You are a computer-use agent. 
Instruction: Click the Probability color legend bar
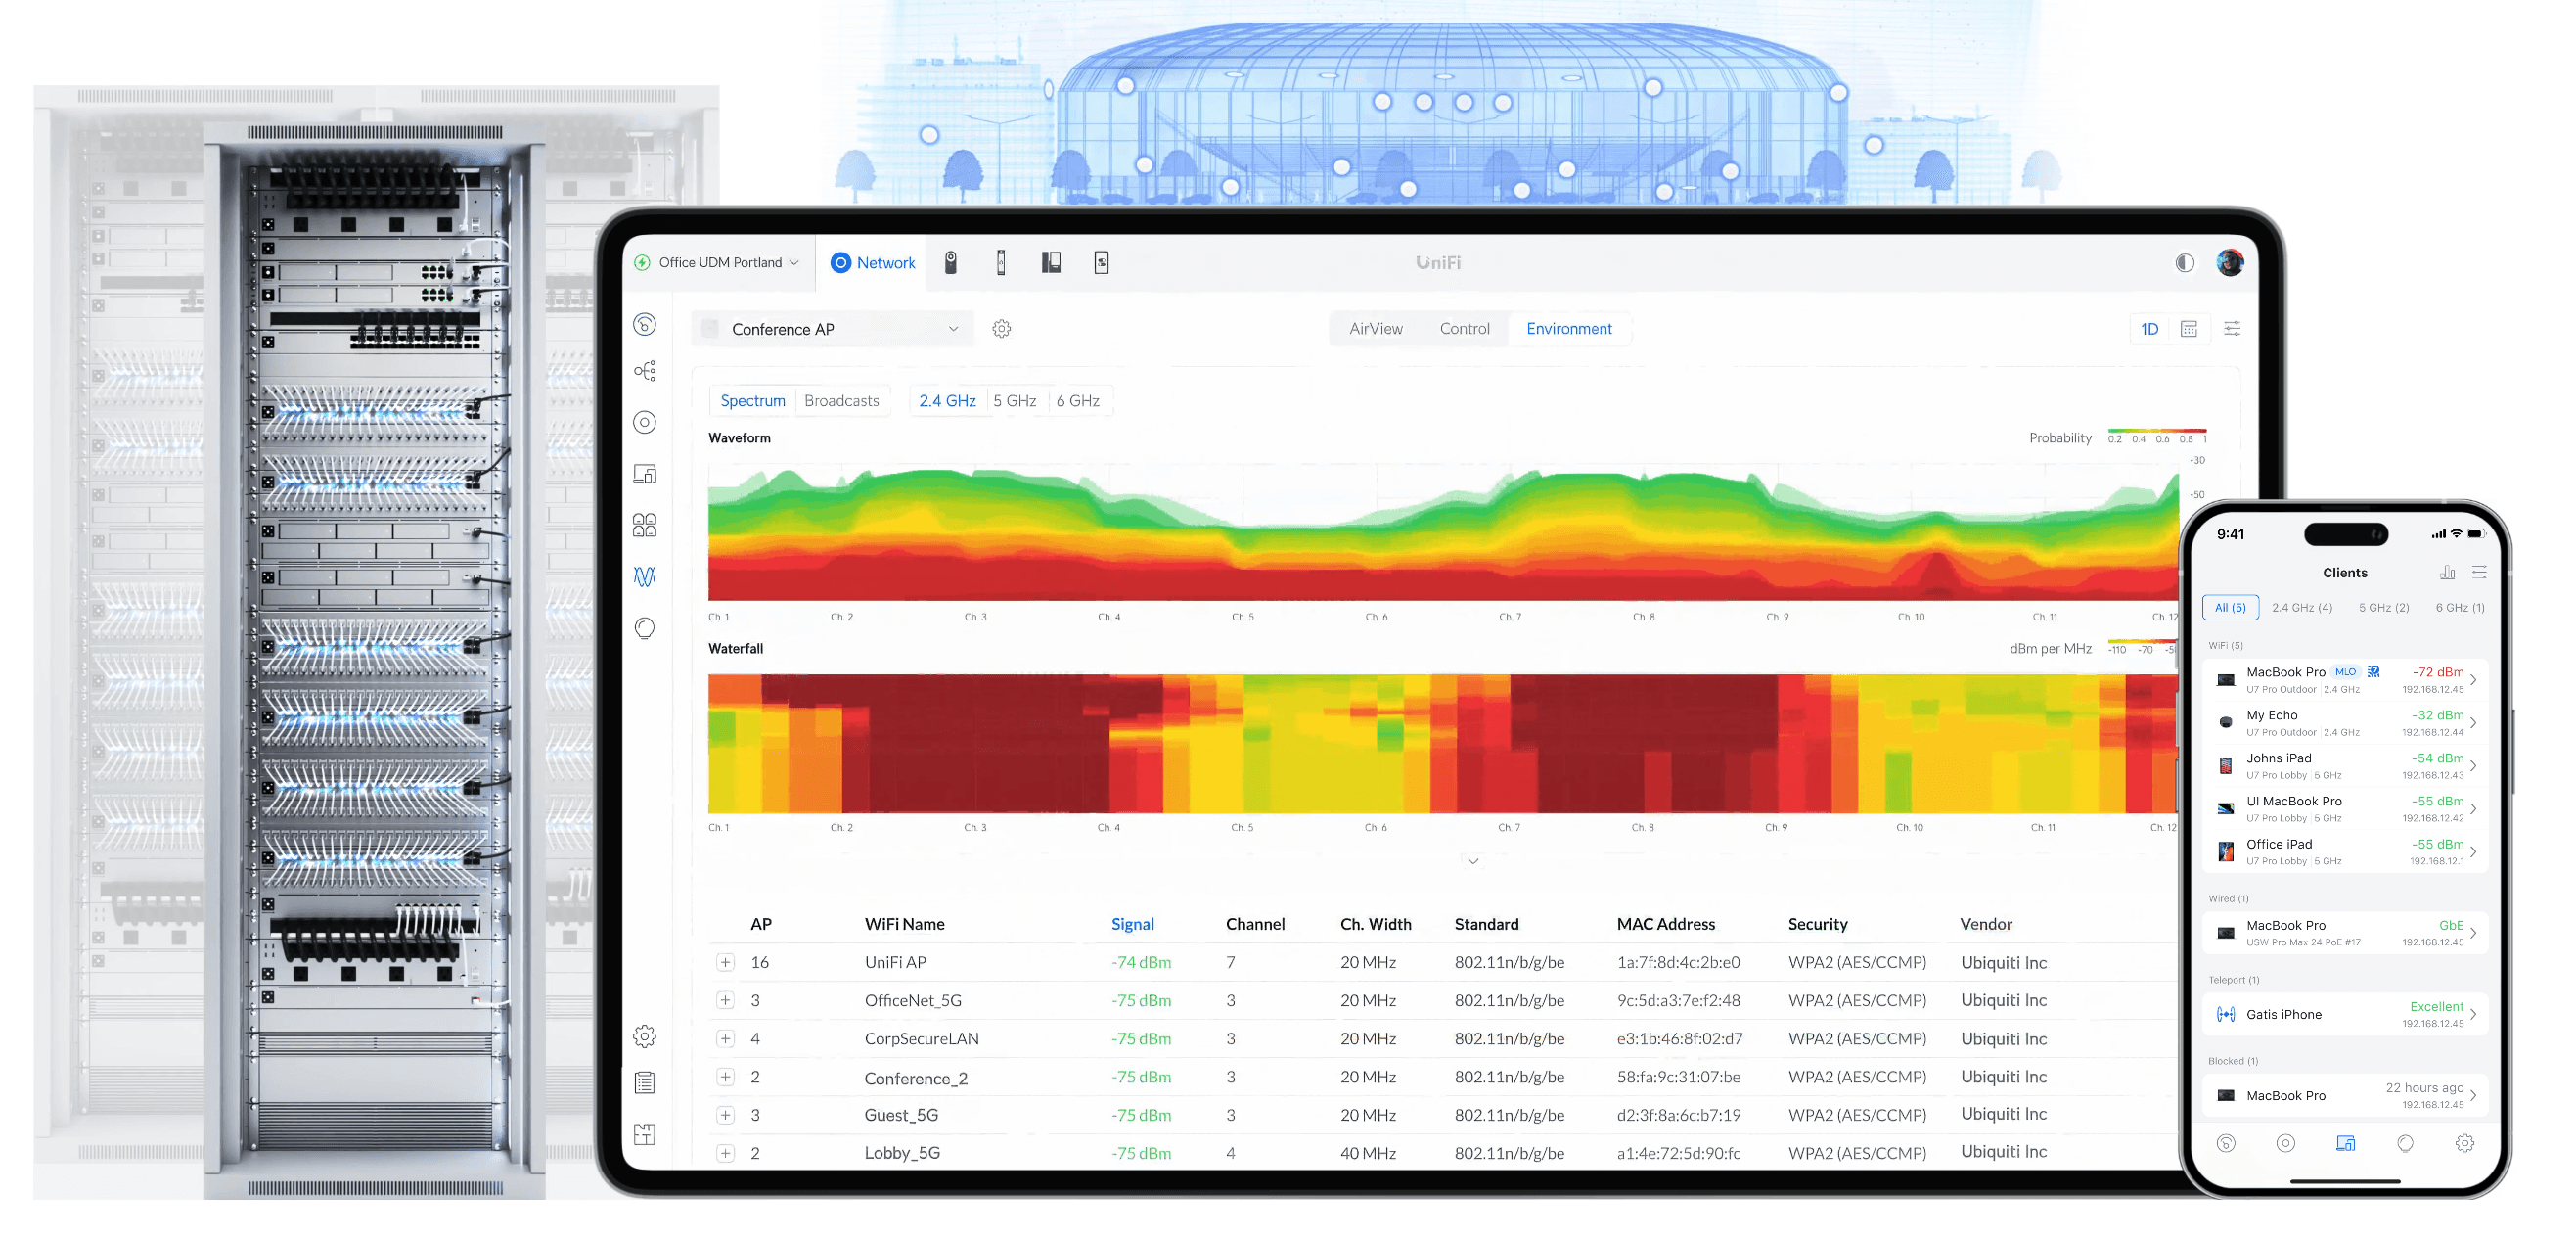click(x=2156, y=431)
